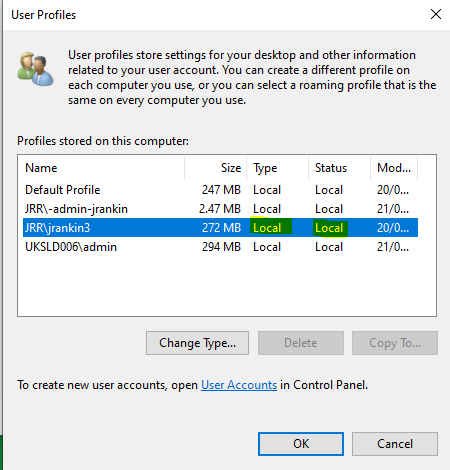This screenshot has width=450, height=470.
Task: Open the Change Type dialog
Action: point(197,343)
